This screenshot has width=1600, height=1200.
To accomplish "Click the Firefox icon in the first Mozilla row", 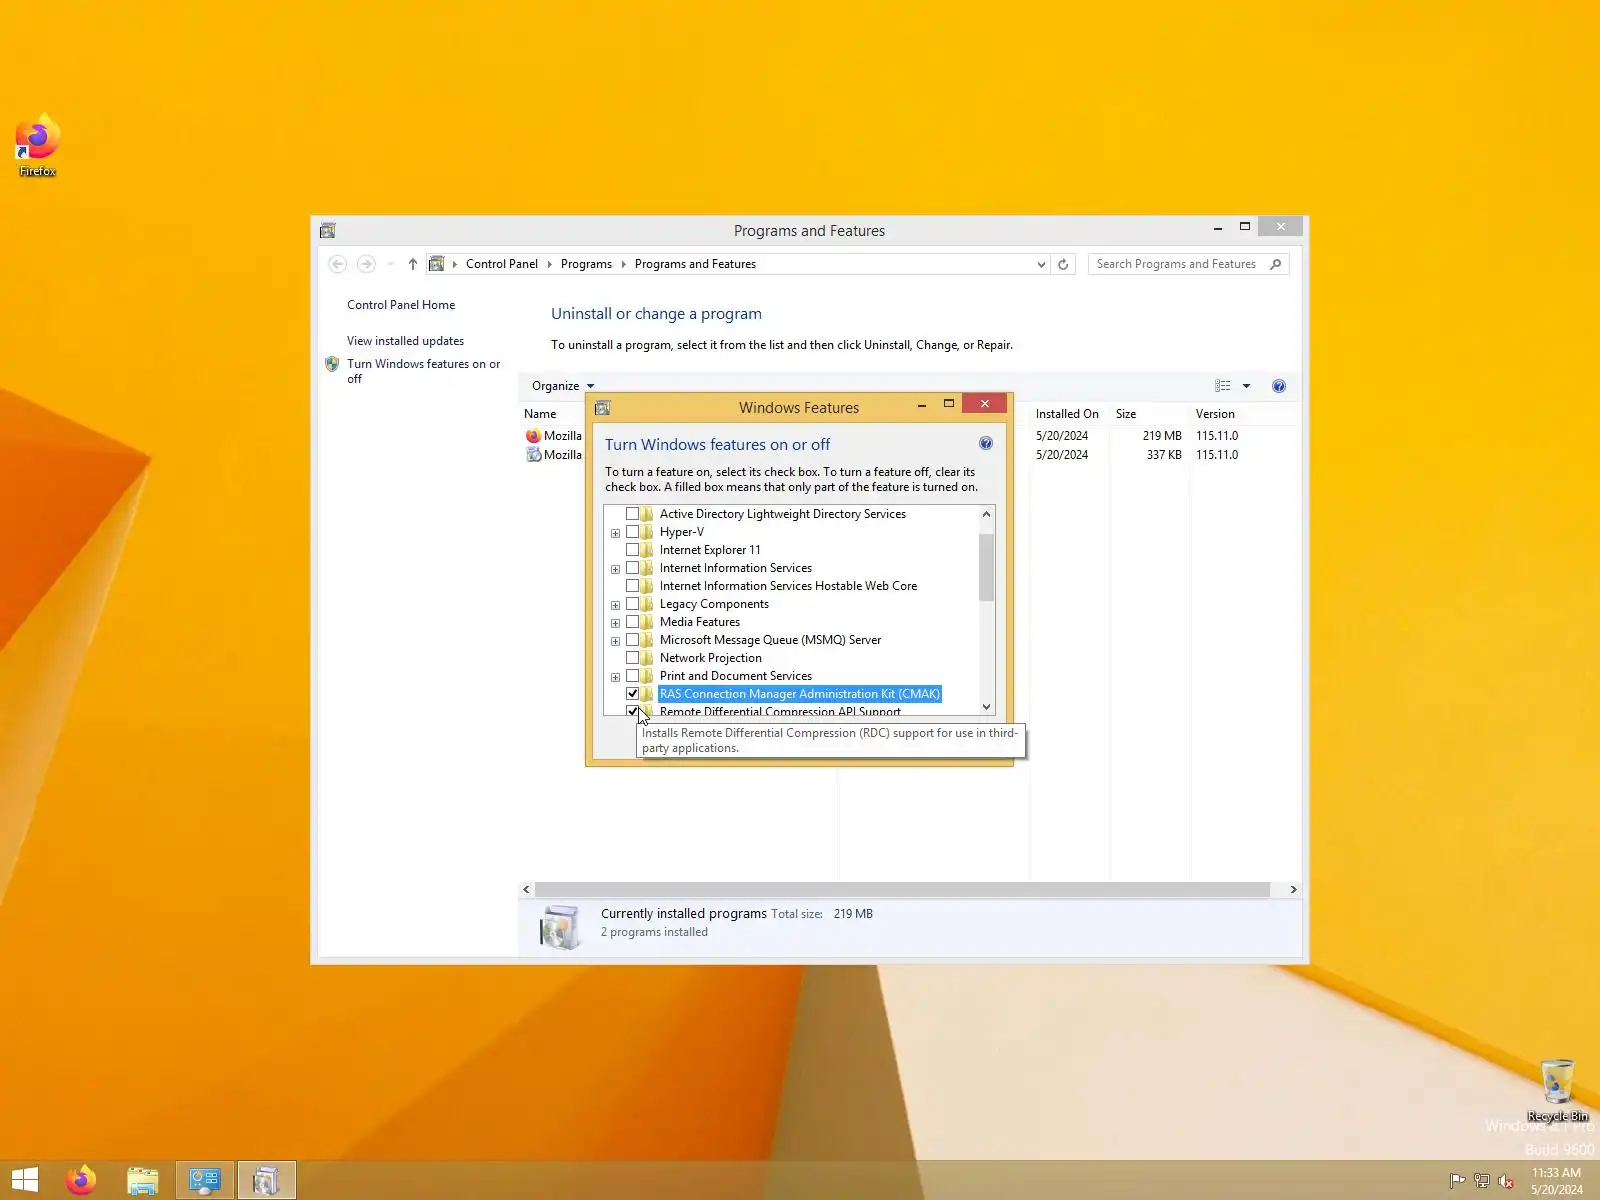I will point(533,436).
